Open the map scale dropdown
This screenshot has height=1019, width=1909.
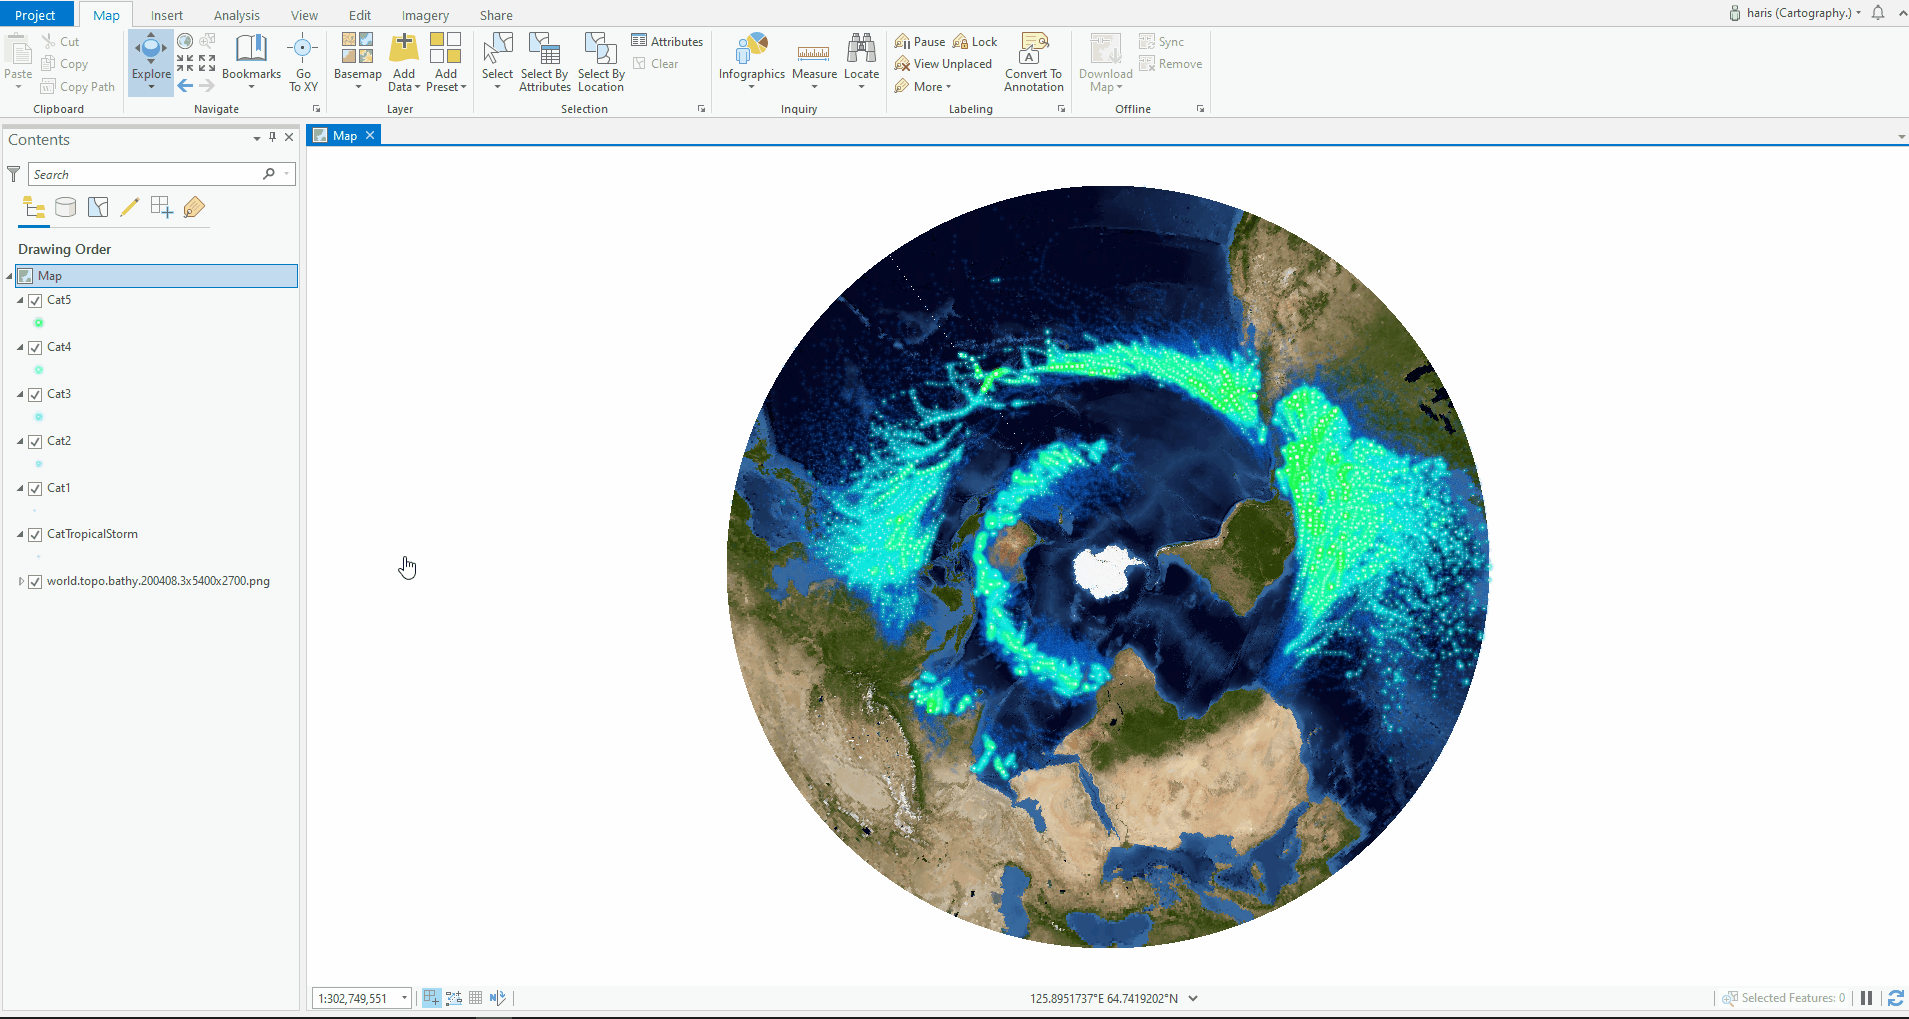pos(404,998)
